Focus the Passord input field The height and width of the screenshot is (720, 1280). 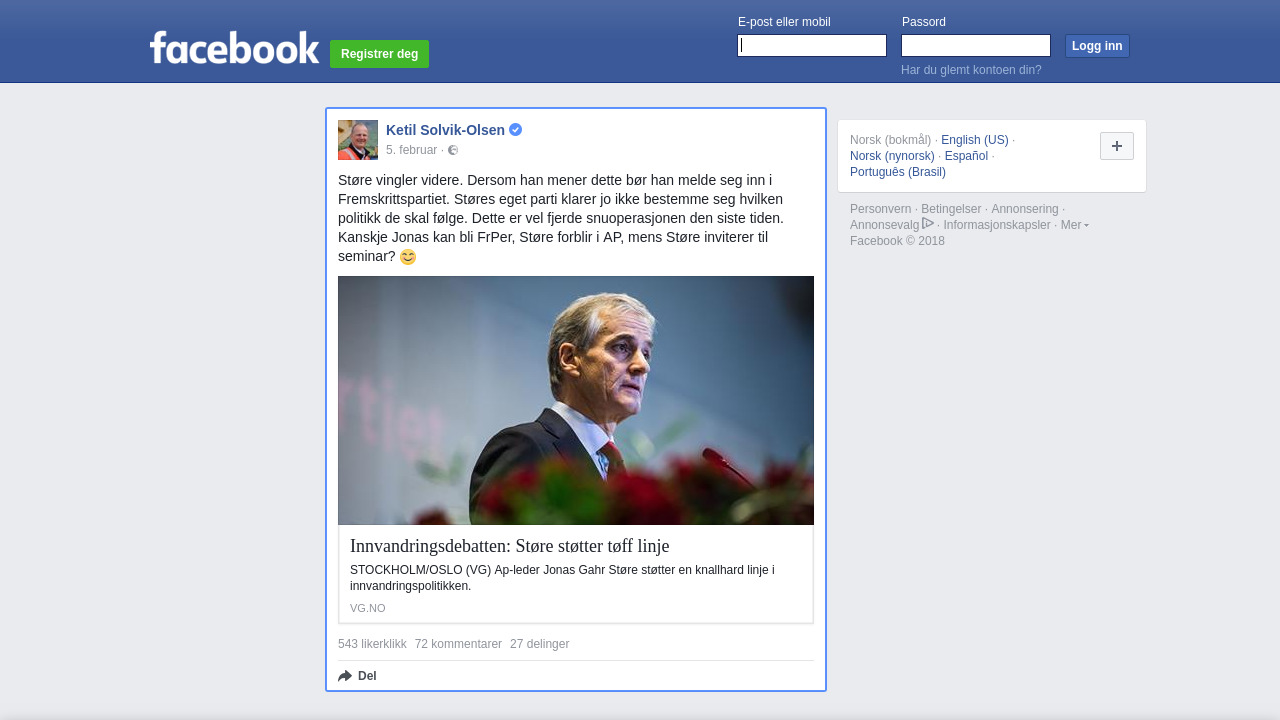tap(976, 46)
